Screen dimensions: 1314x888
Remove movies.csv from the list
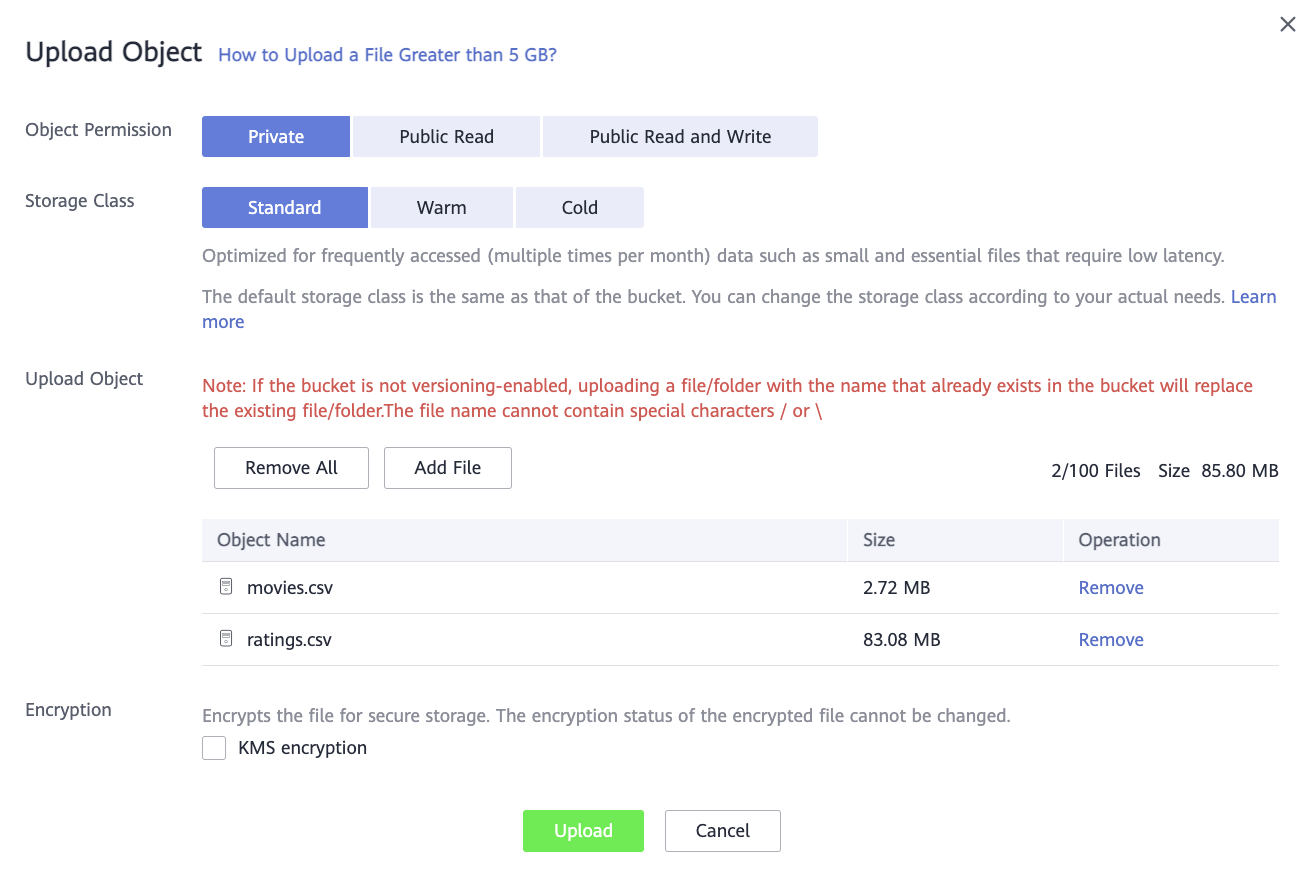(x=1111, y=588)
